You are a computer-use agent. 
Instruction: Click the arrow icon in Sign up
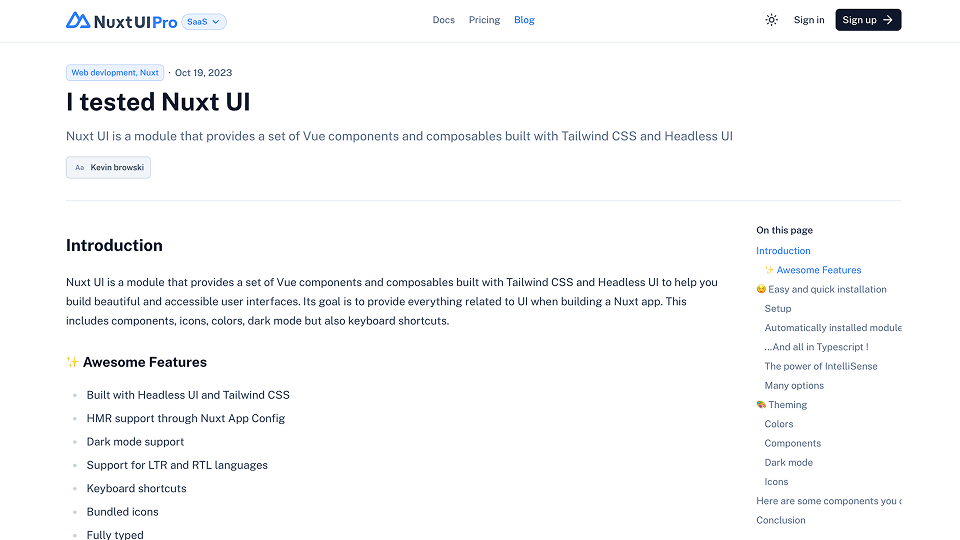(888, 20)
